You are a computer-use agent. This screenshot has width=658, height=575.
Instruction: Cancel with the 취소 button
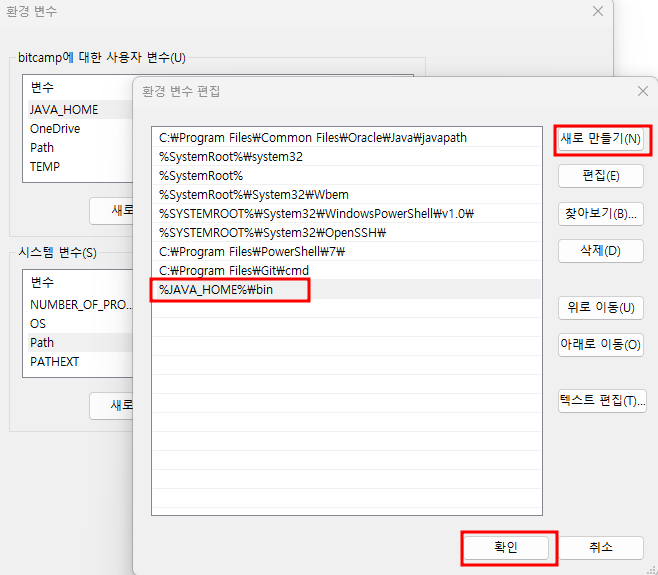601,547
